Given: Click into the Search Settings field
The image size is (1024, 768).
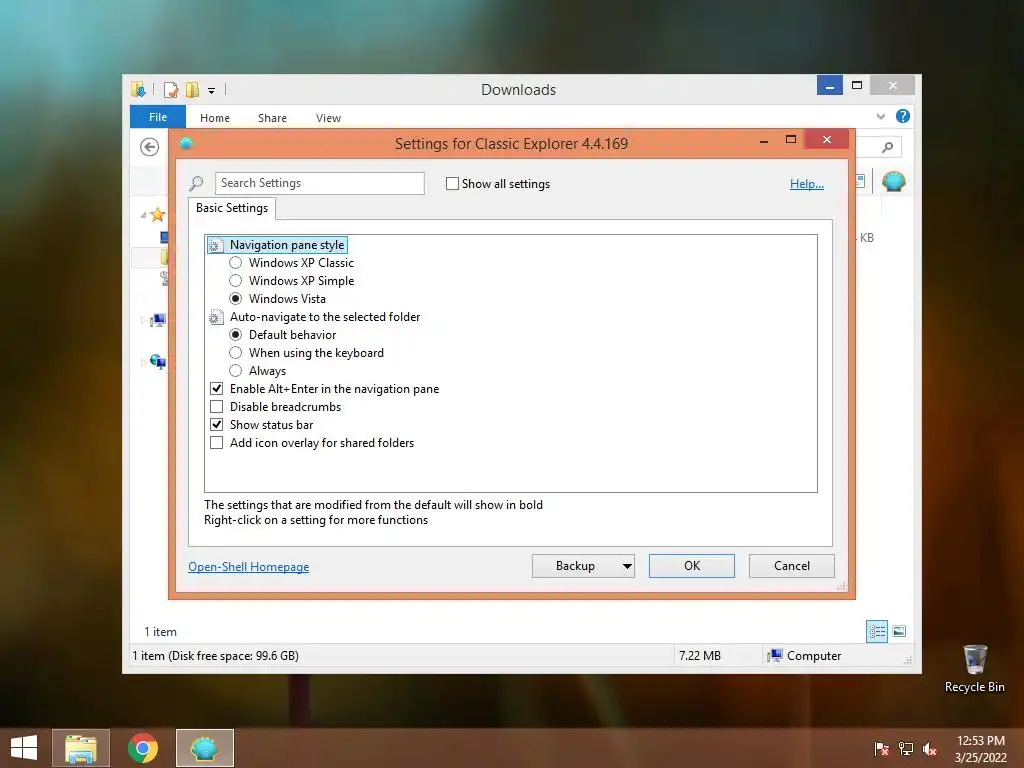Looking at the screenshot, I should click(x=319, y=184).
